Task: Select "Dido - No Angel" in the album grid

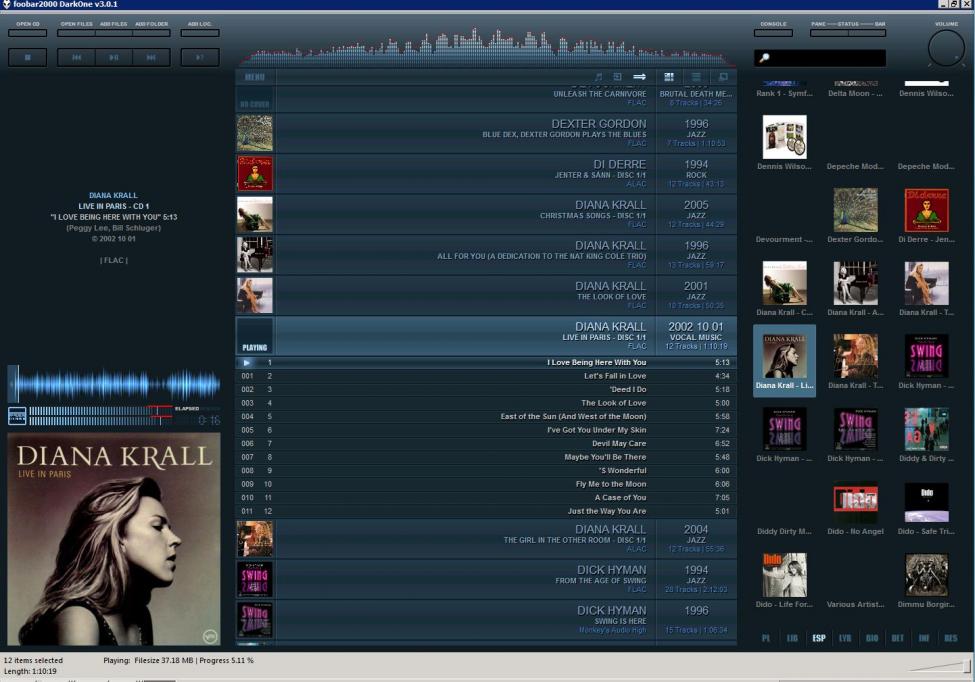Action: [855, 507]
